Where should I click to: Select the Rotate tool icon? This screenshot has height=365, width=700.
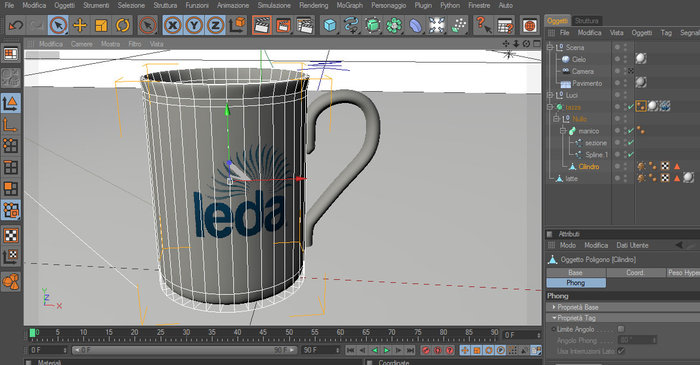click(x=122, y=25)
